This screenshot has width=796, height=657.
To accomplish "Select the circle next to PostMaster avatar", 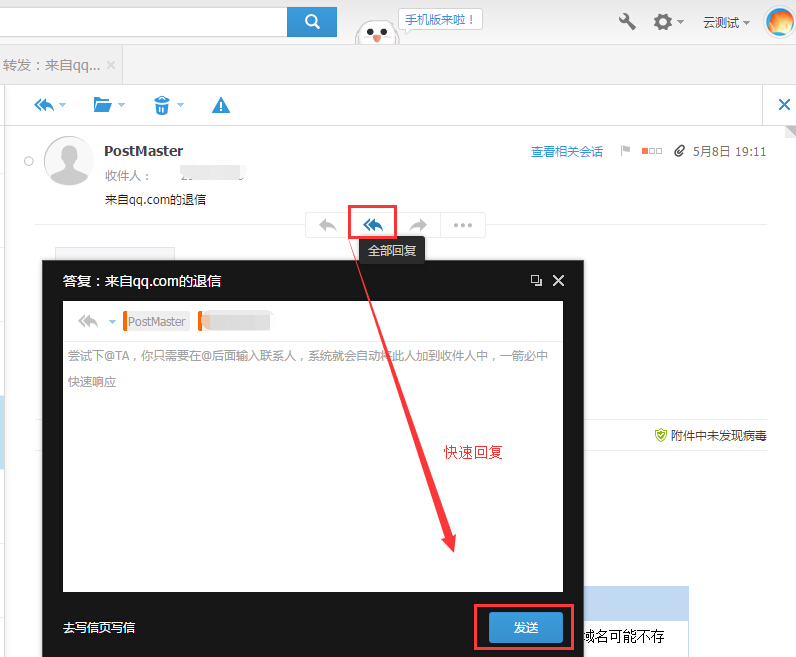I will click(x=29, y=161).
